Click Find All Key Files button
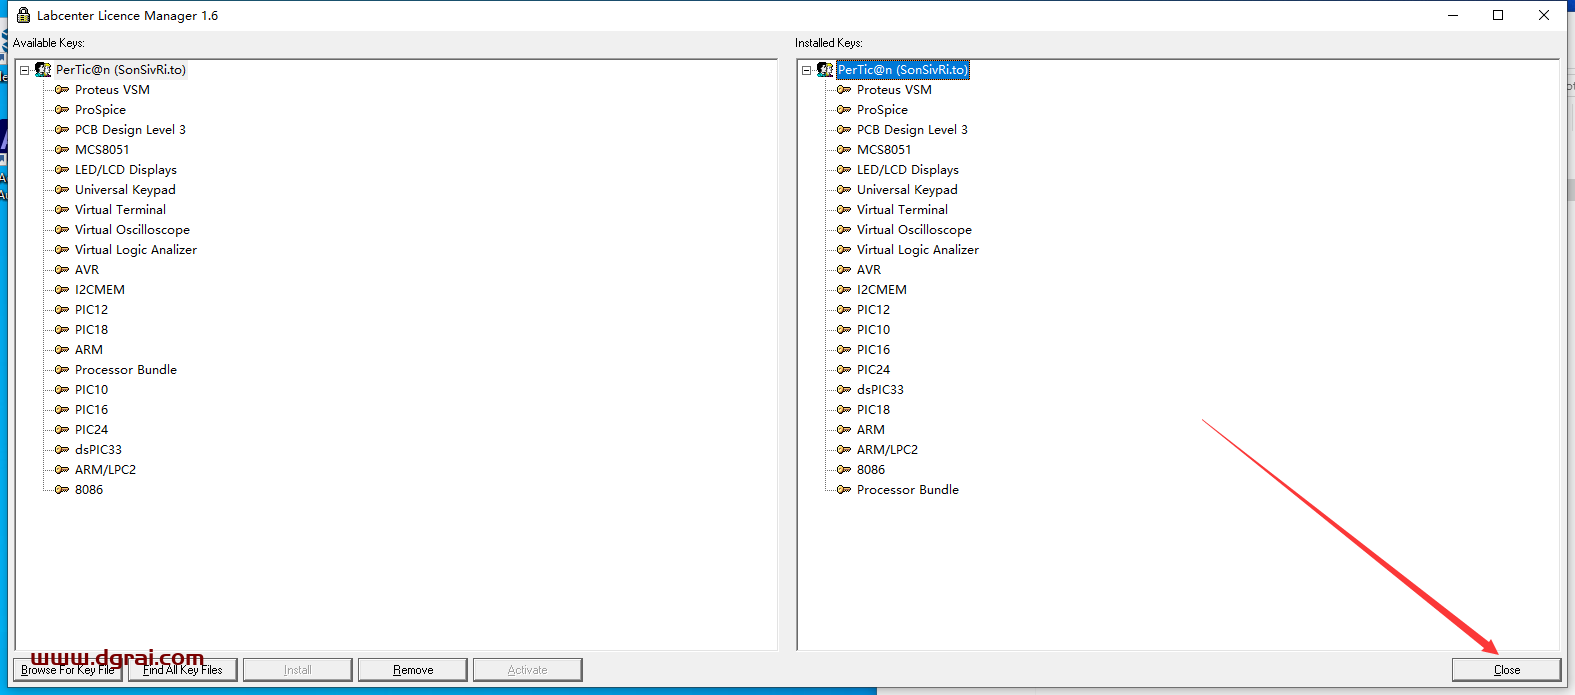The image size is (1575, 695). (183, 670)
